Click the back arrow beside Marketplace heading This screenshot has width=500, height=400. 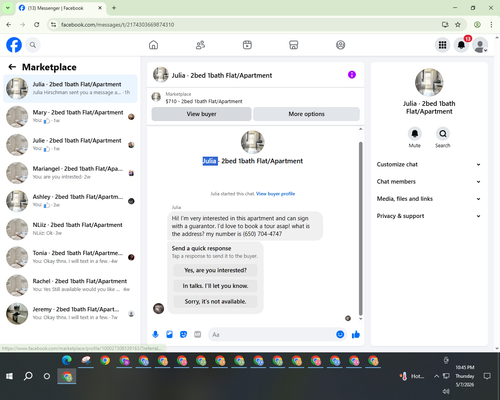[12, 67]
